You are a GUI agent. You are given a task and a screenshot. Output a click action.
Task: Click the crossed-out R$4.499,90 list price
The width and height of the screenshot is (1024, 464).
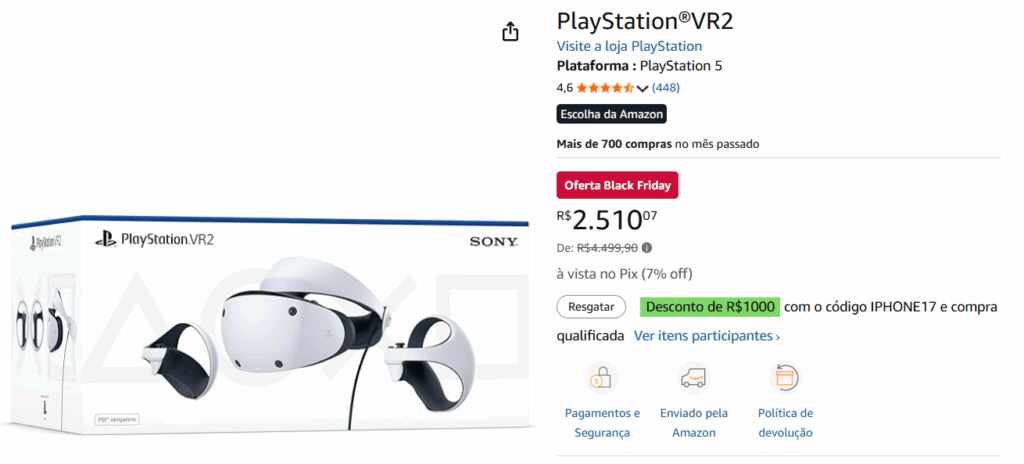(607, 248)
